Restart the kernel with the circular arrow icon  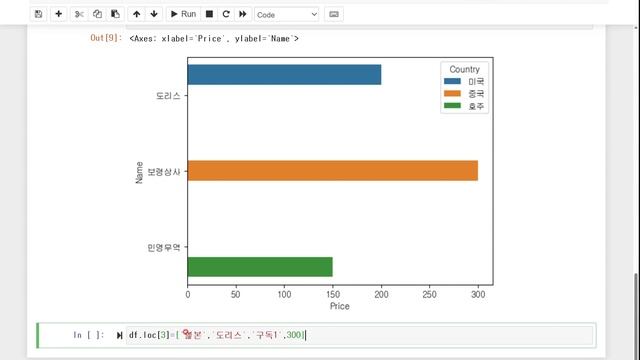click(226, 14)
